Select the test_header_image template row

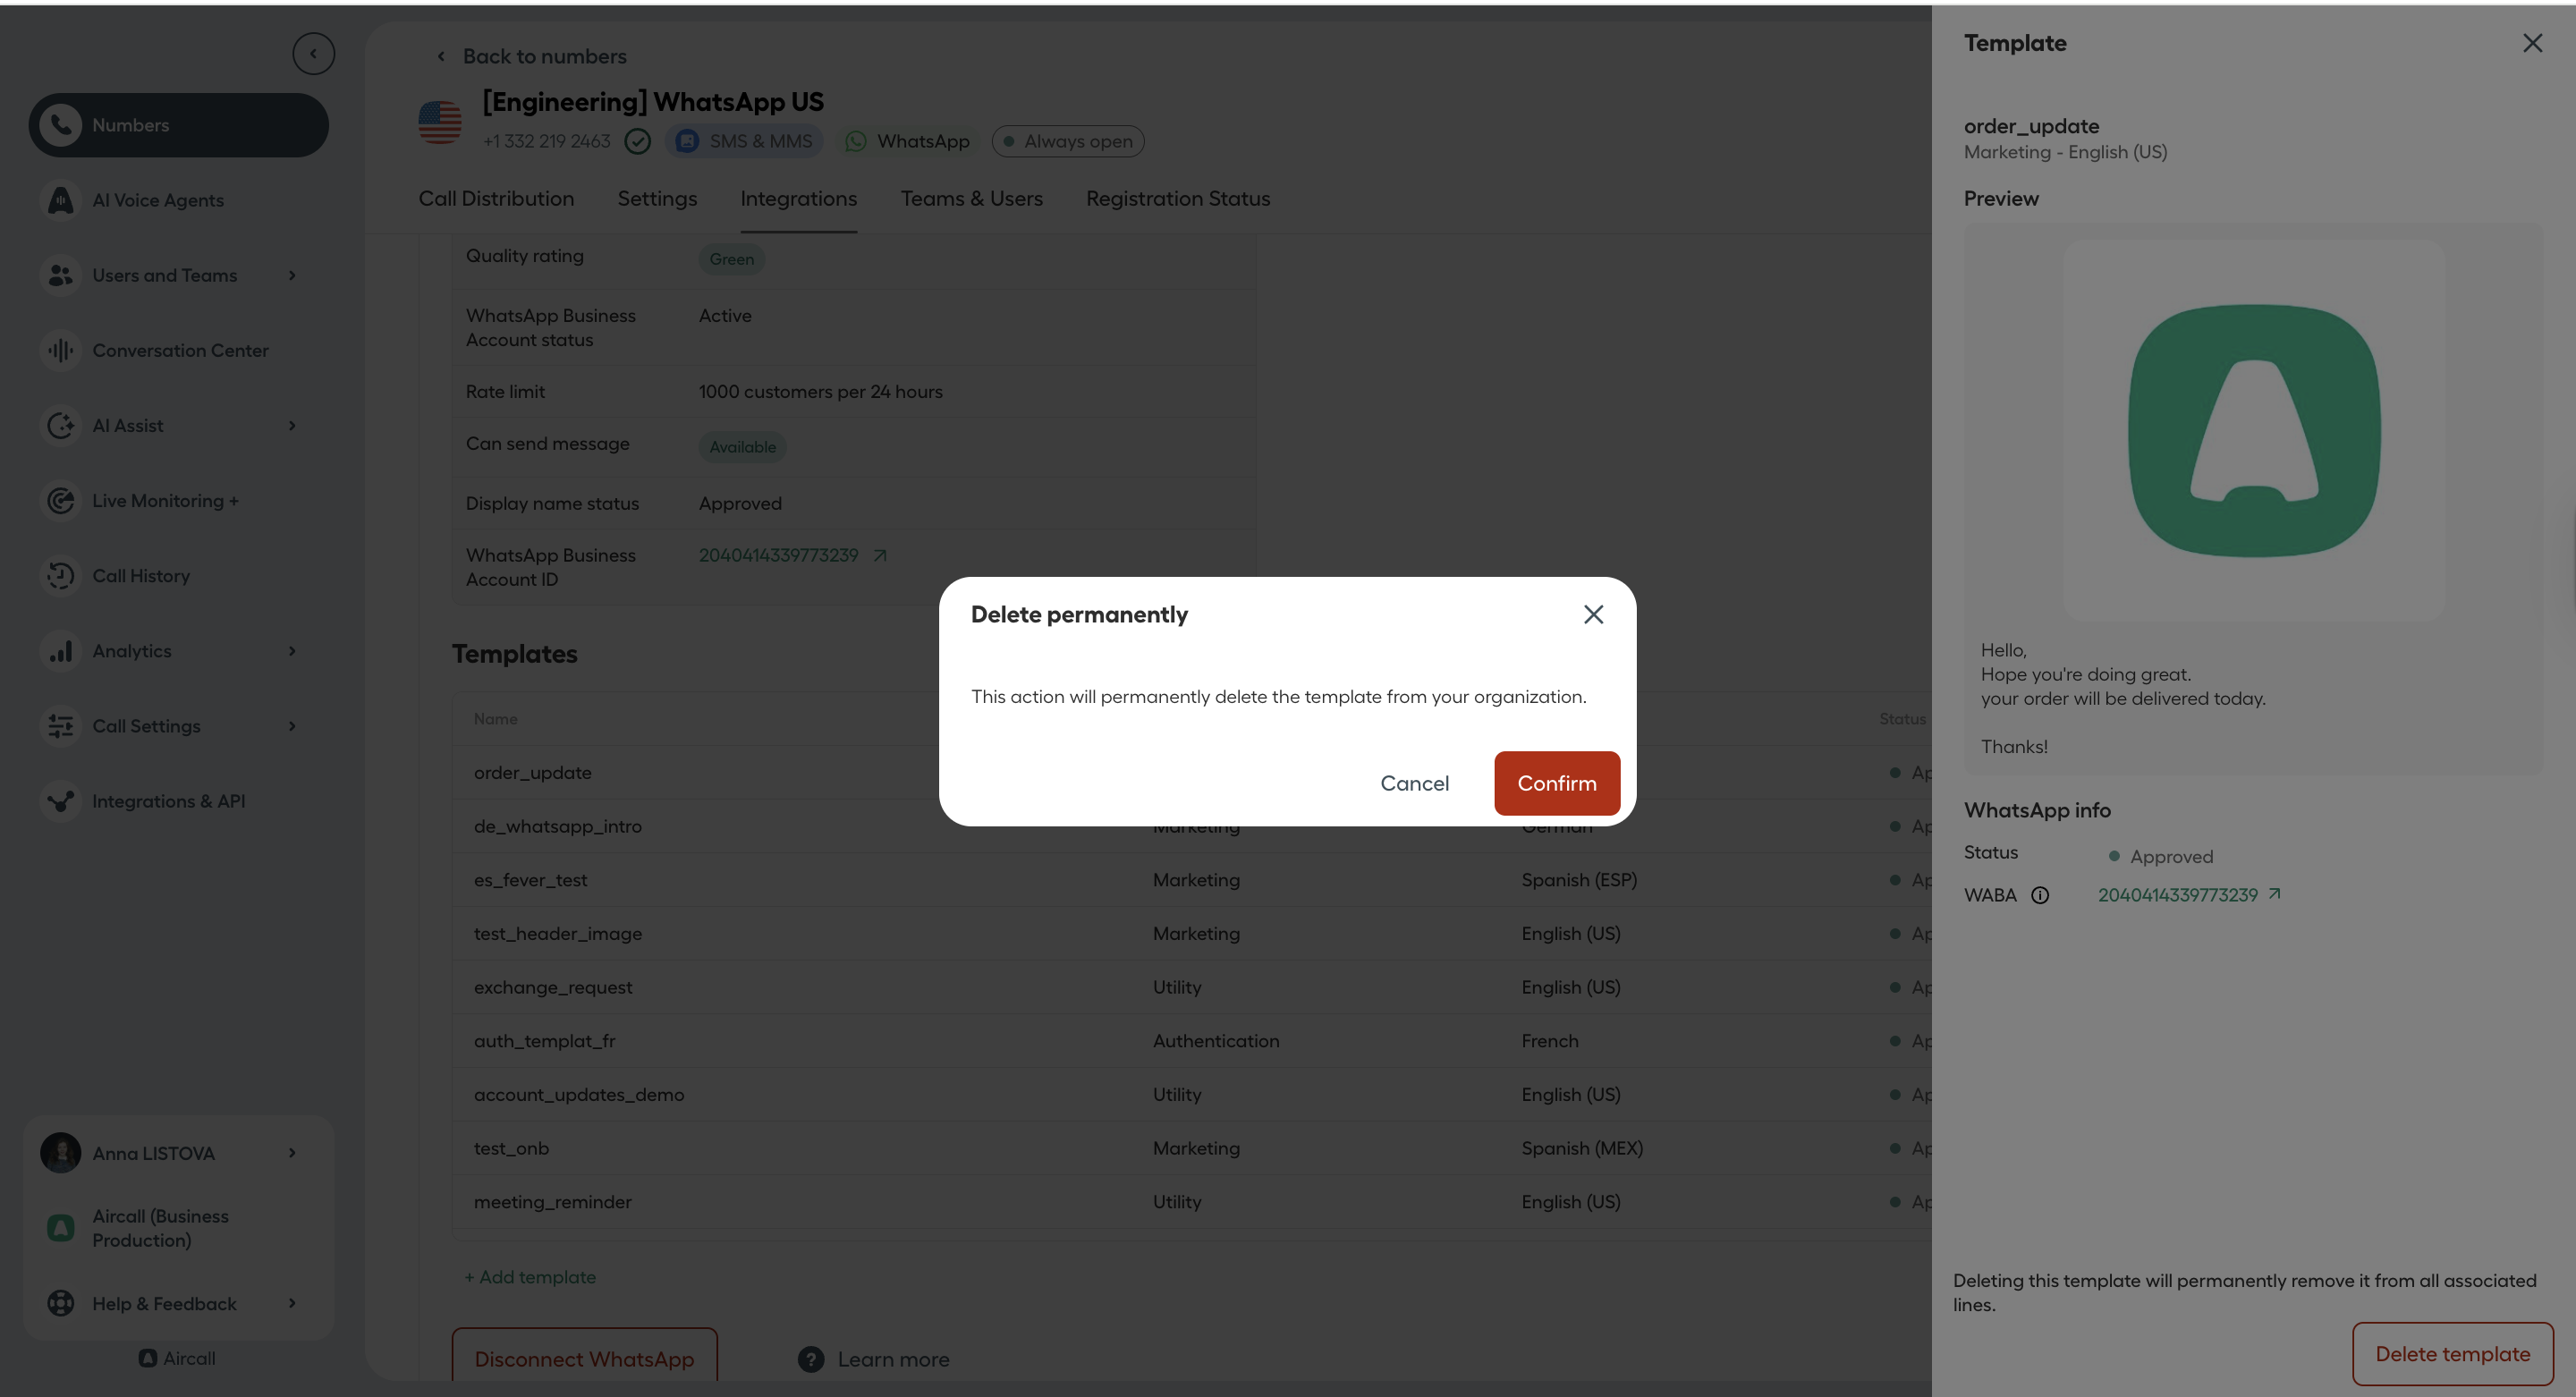tap(1192, 933)
